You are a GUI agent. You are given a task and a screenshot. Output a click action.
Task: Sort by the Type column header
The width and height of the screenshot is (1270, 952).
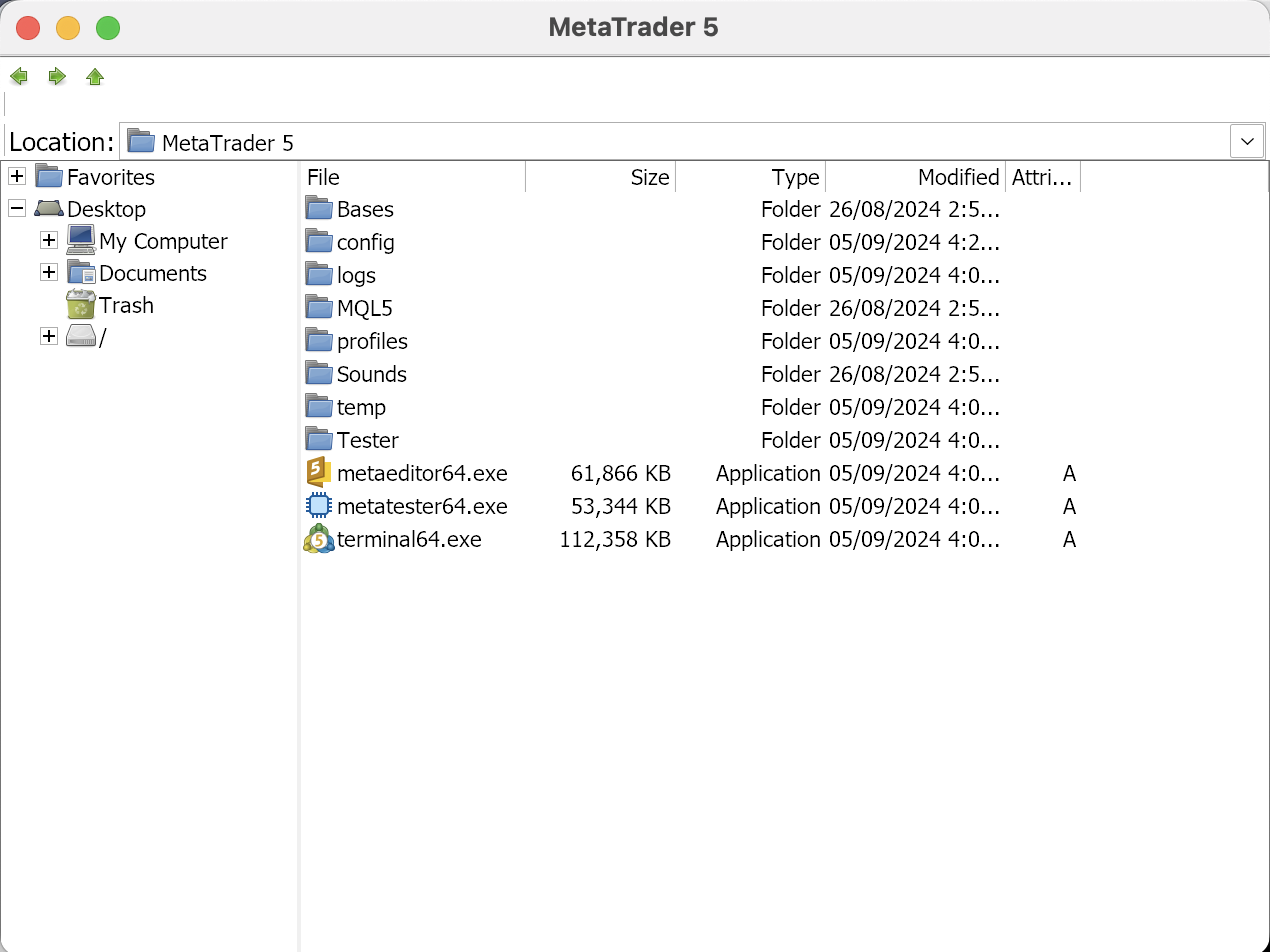750,177
